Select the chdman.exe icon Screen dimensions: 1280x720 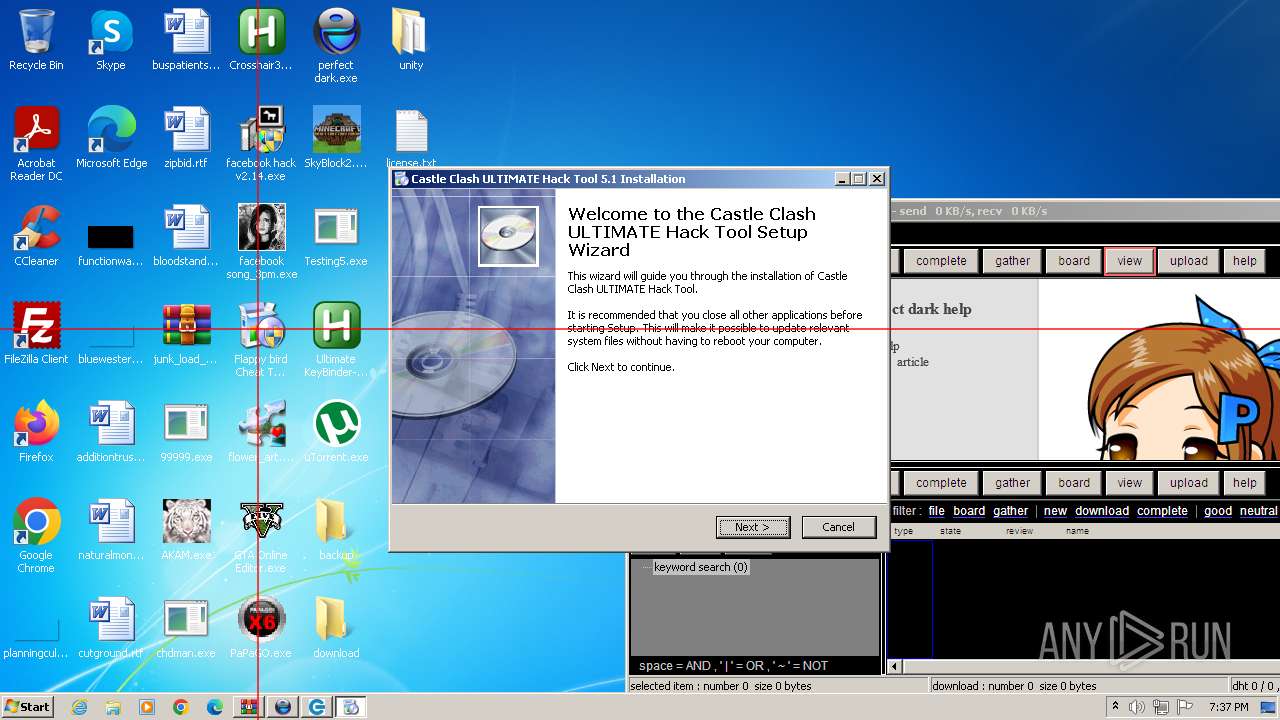click(x=186, y=628)
